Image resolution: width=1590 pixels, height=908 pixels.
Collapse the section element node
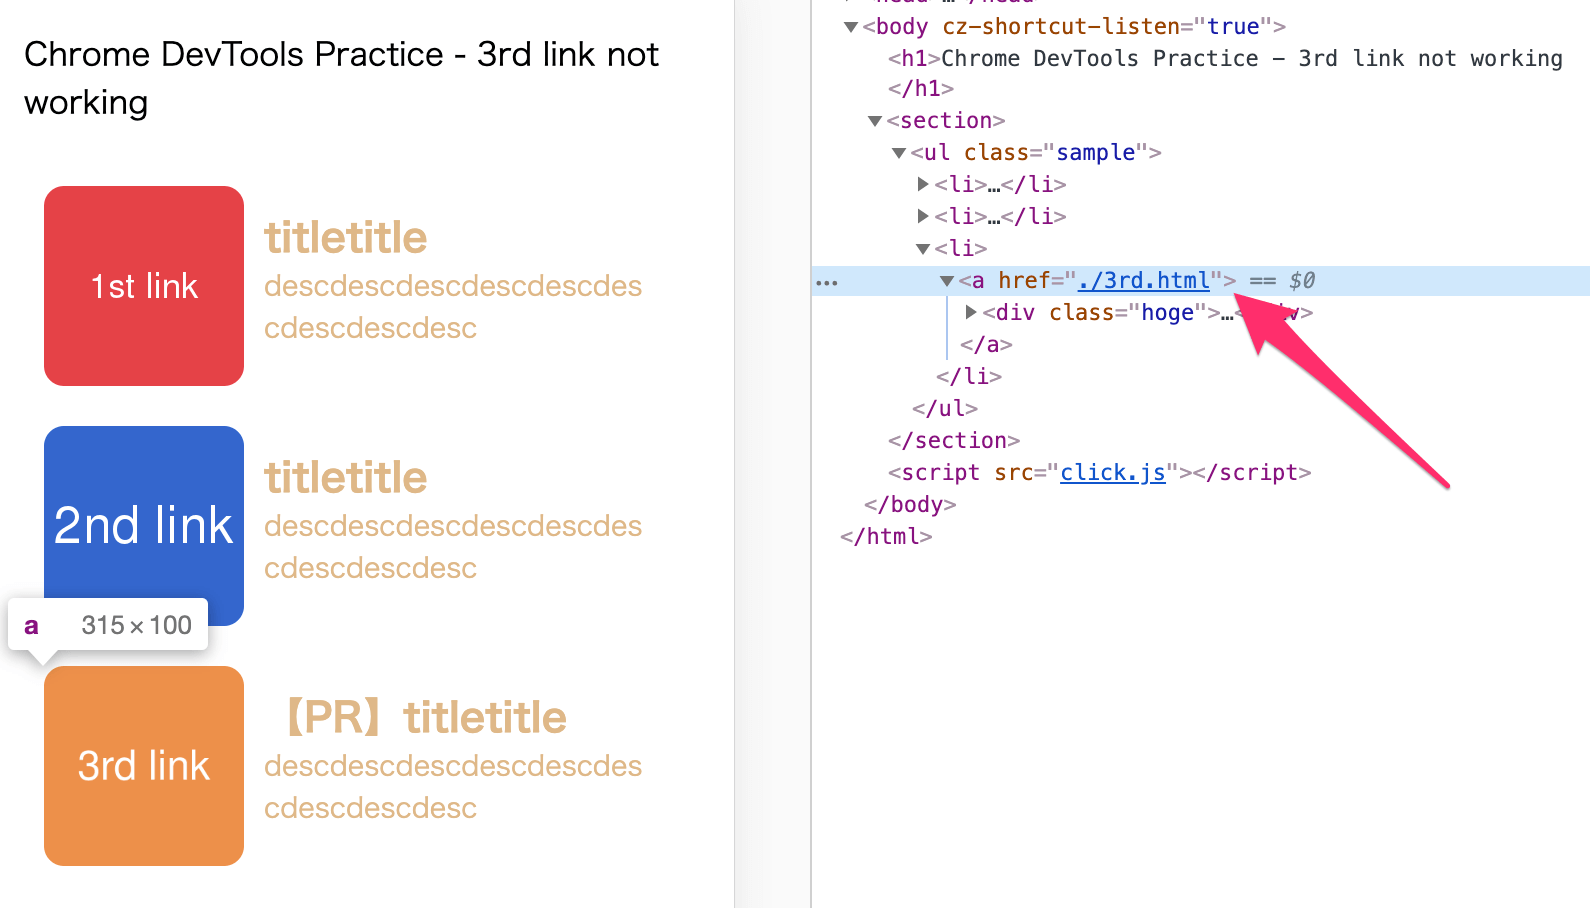pyautogui.click(x=875, y=121)
